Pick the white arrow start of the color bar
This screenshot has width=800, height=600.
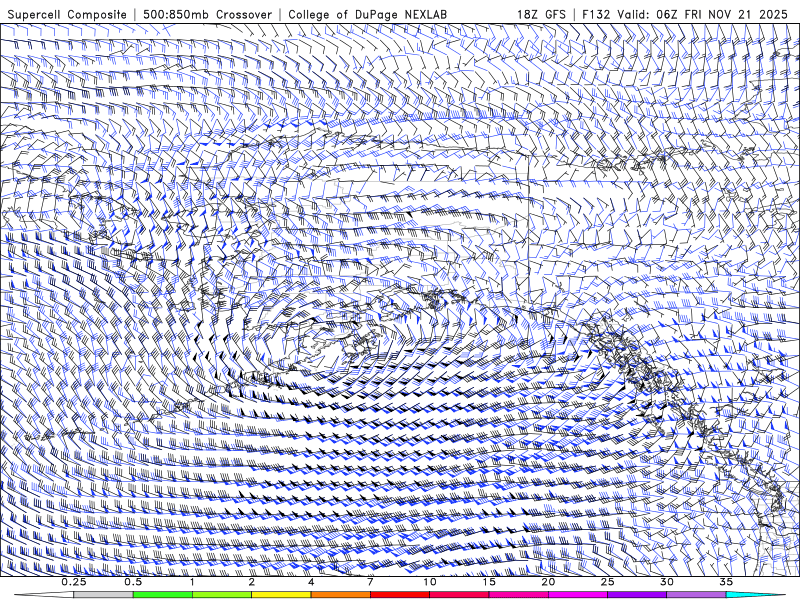pyautogui.click(x=44, y=595)
